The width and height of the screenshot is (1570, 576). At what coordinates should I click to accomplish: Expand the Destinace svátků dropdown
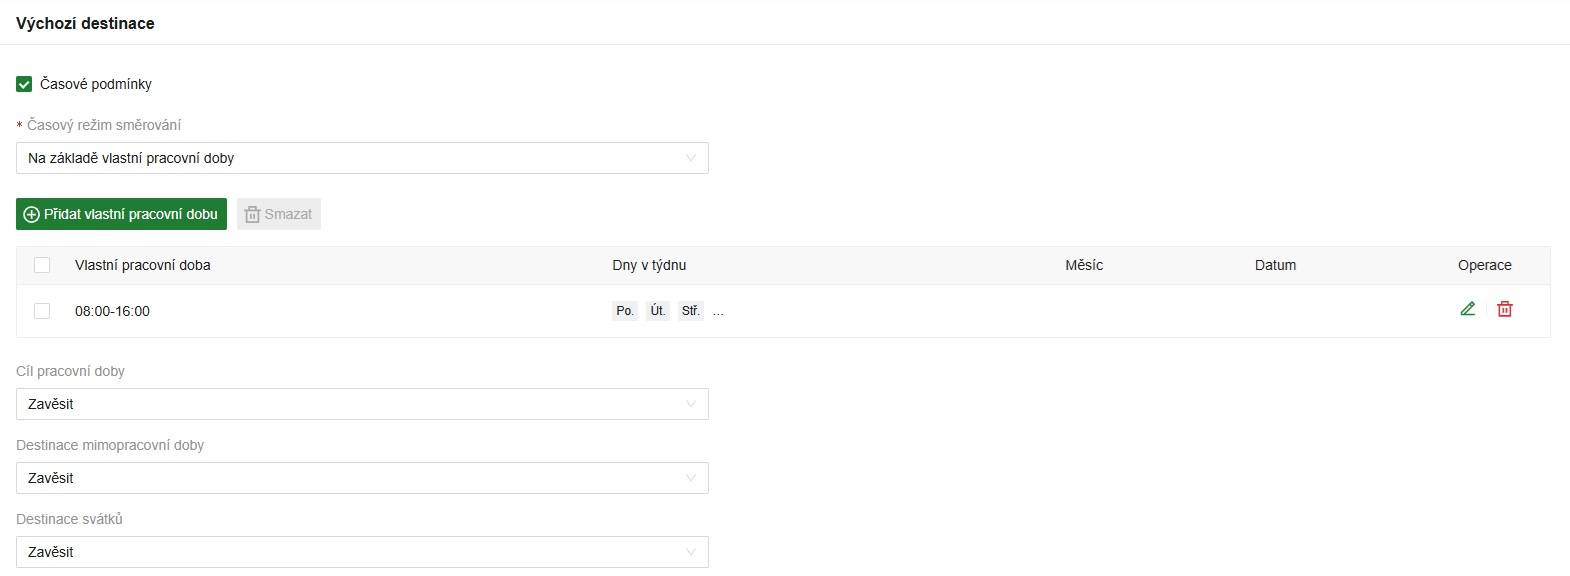click(362, 552)
